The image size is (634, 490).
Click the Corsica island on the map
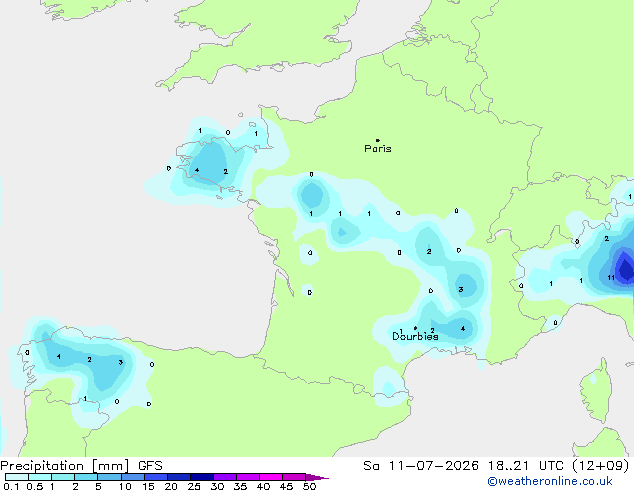point(596,390)
